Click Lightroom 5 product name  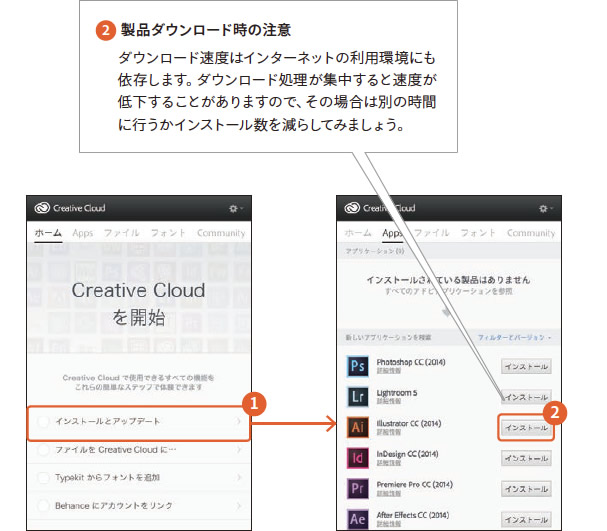tap(397, 393)
